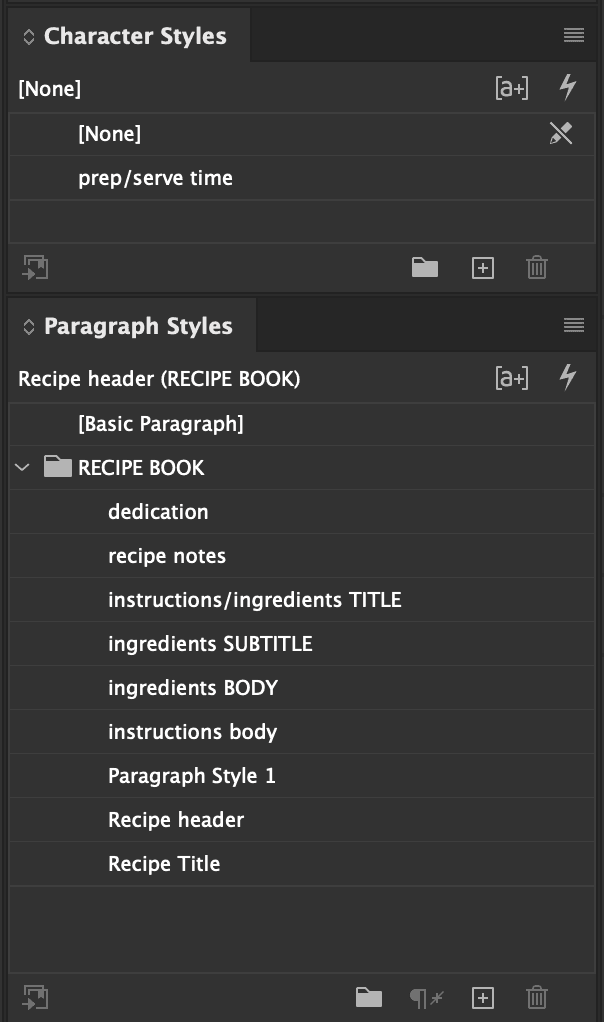The image size is (604, 1022).
Task: Select the dedication paragraph style
Action: [x=158, y=512]
